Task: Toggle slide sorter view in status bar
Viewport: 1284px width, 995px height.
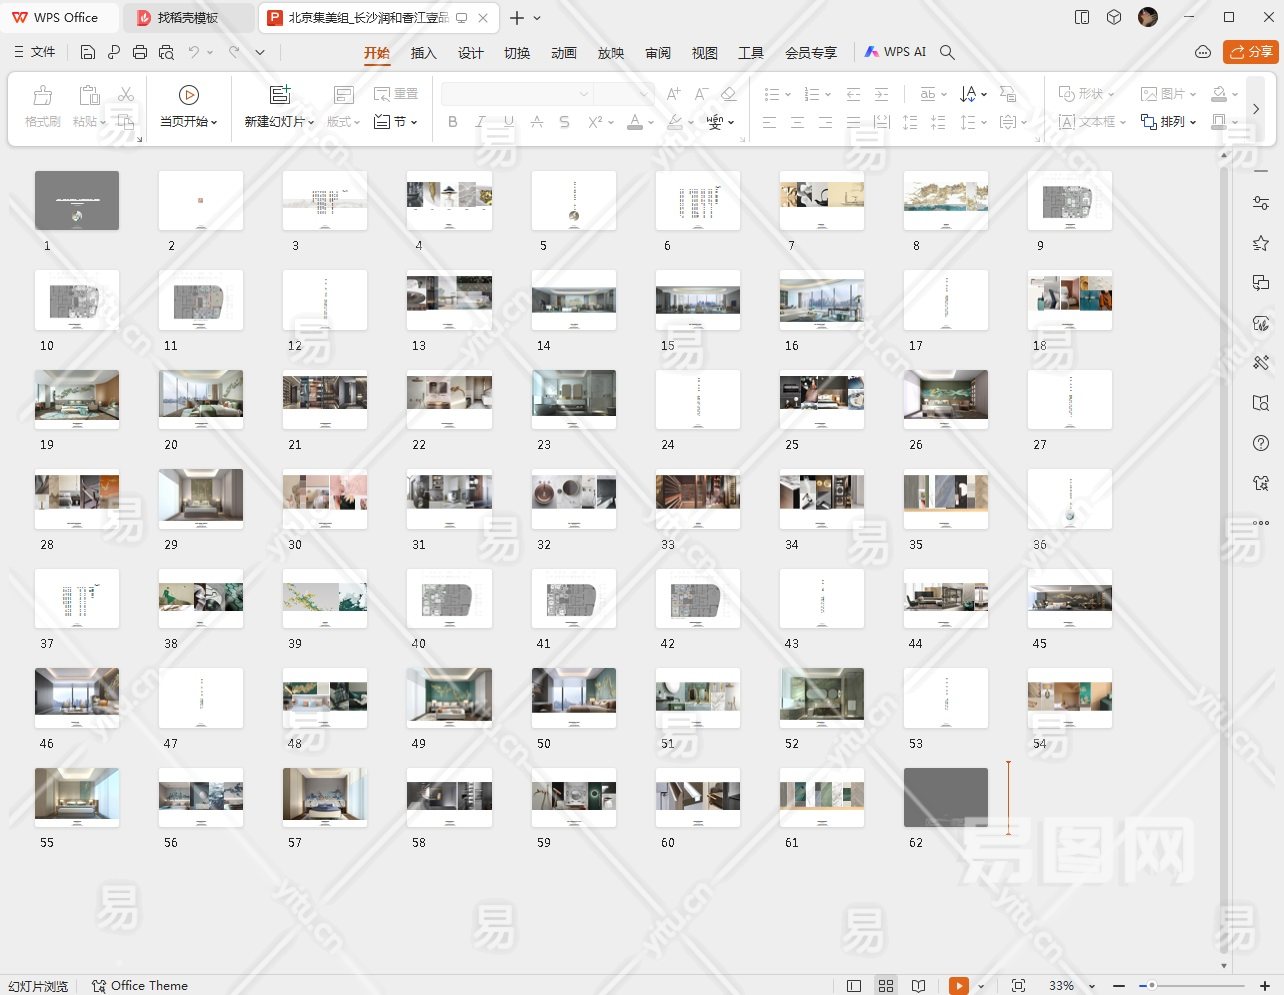Action: (886, 986)
